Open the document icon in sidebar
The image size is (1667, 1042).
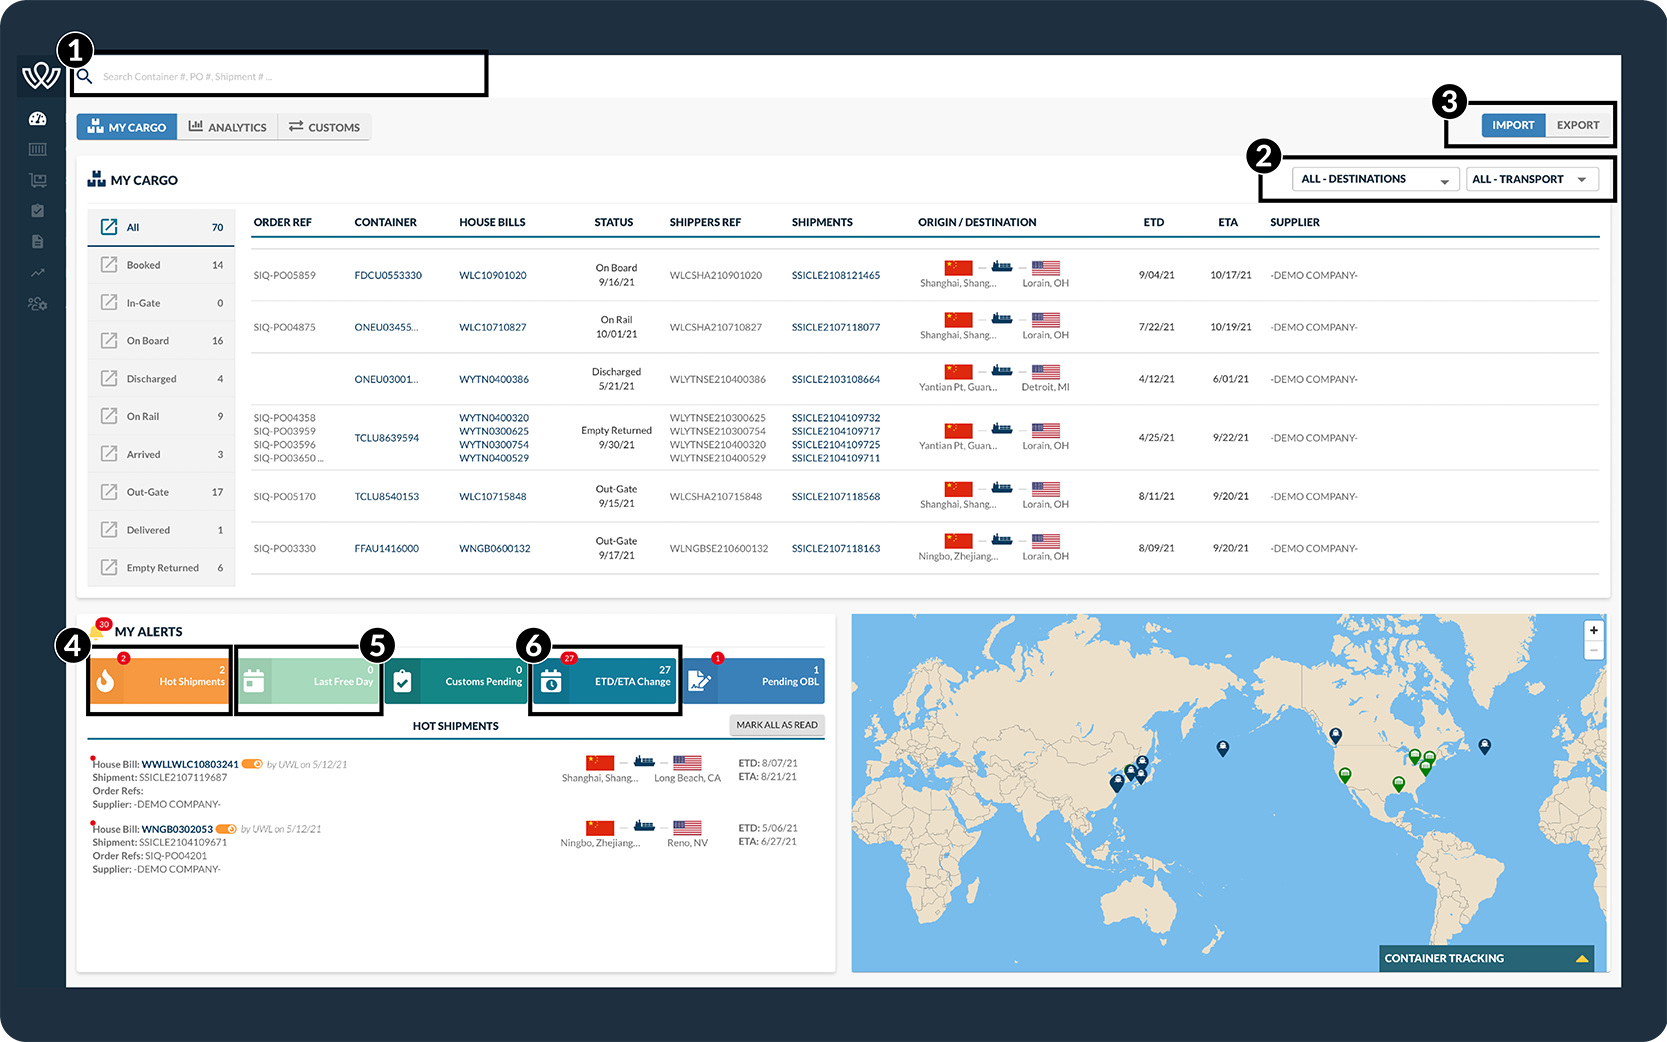38,242
